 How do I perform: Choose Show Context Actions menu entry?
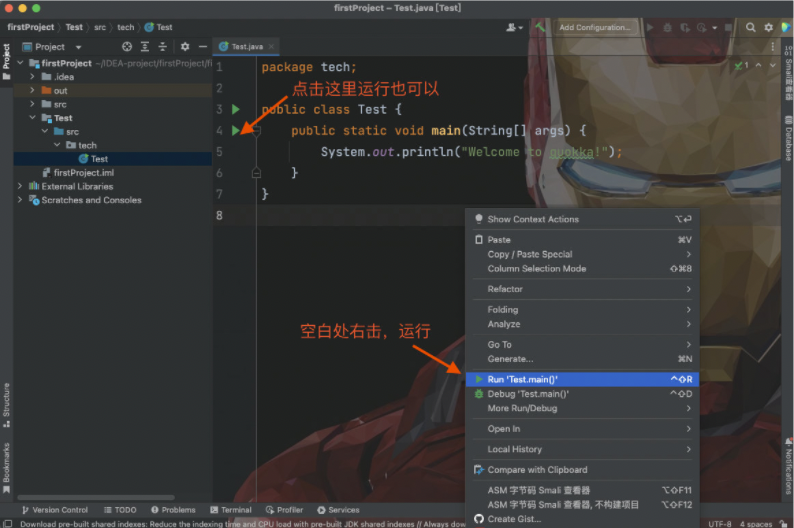click(582, 219)
